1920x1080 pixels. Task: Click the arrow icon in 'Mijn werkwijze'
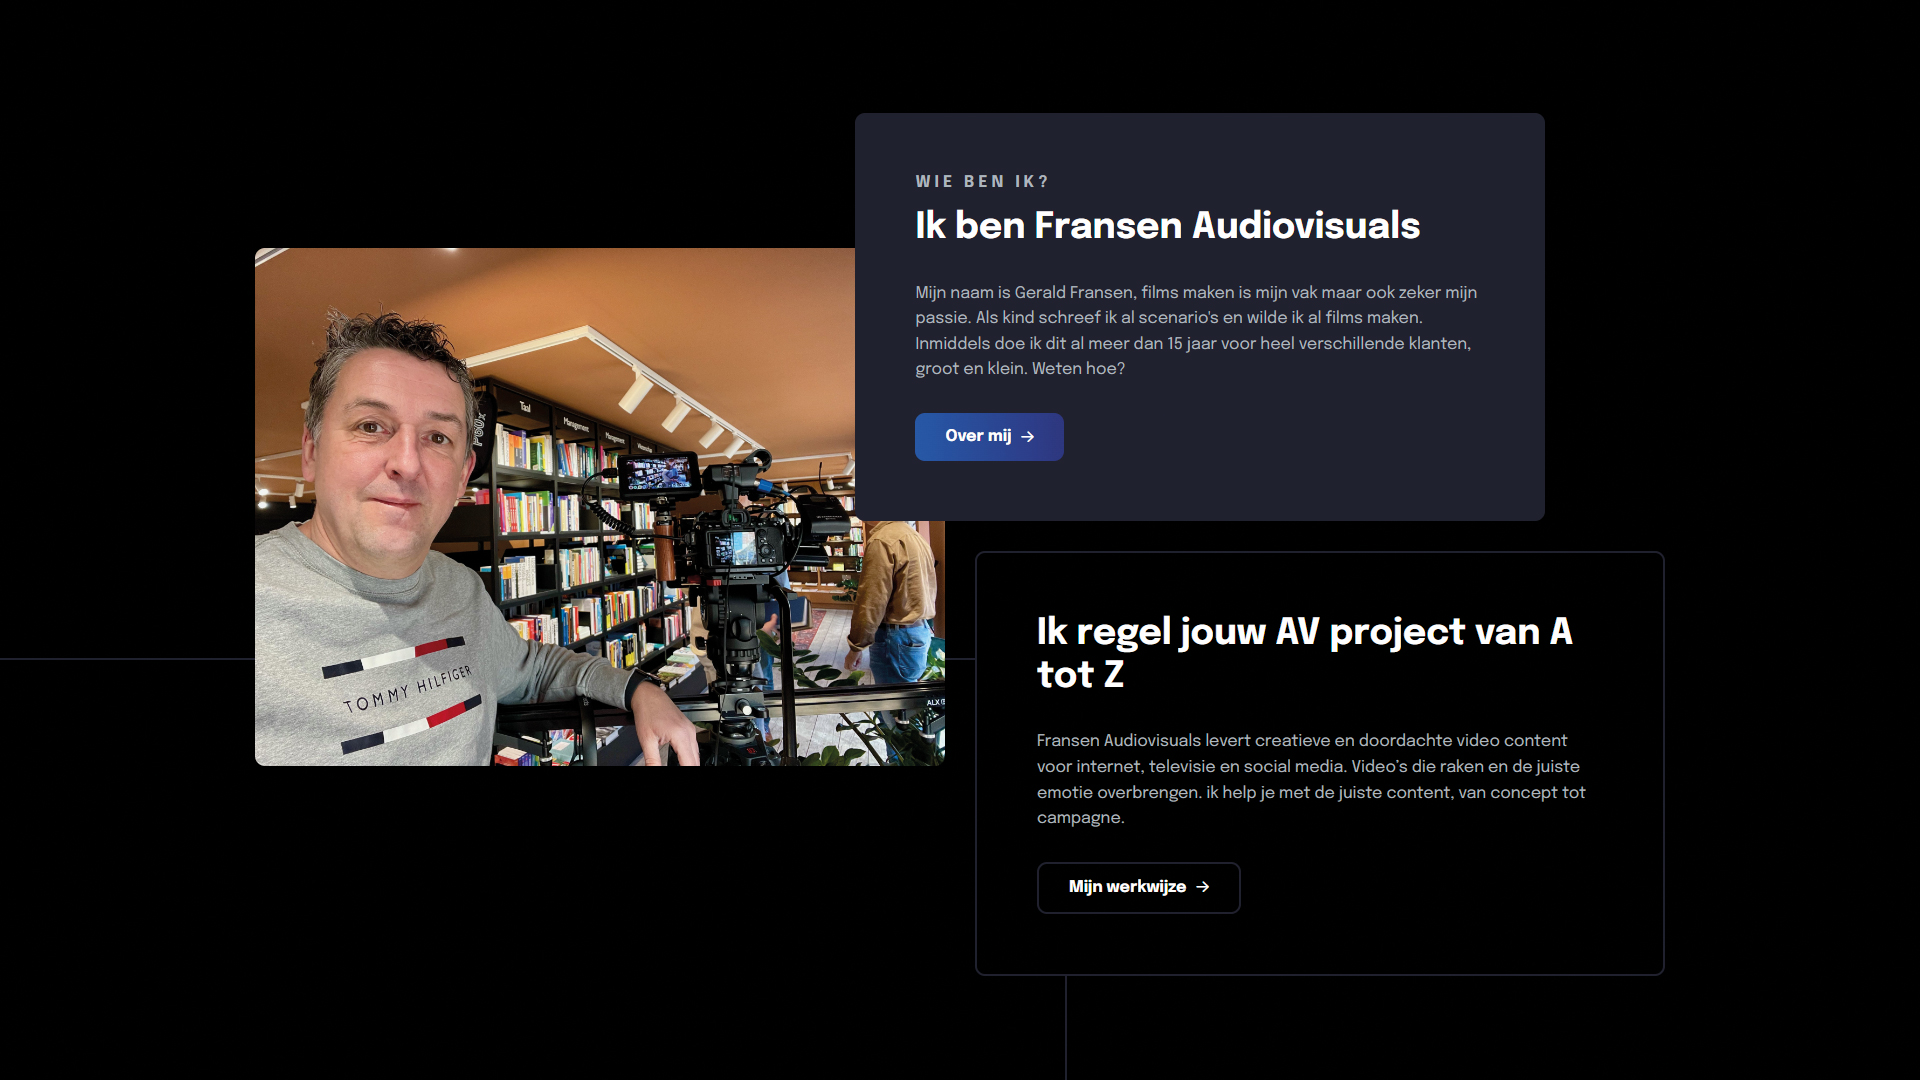click(1203, 887)
